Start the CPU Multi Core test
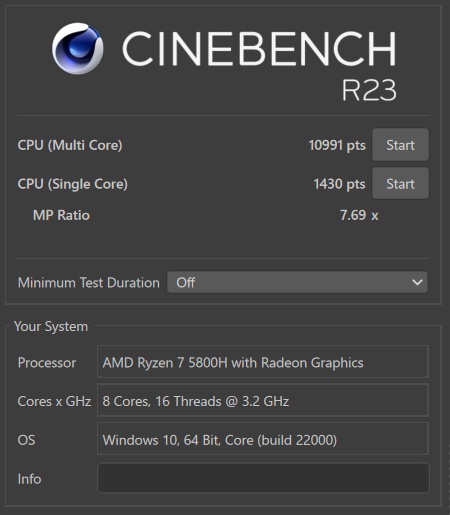The width and height of the screenshot is (450, 515). click(x=400, y=145)
